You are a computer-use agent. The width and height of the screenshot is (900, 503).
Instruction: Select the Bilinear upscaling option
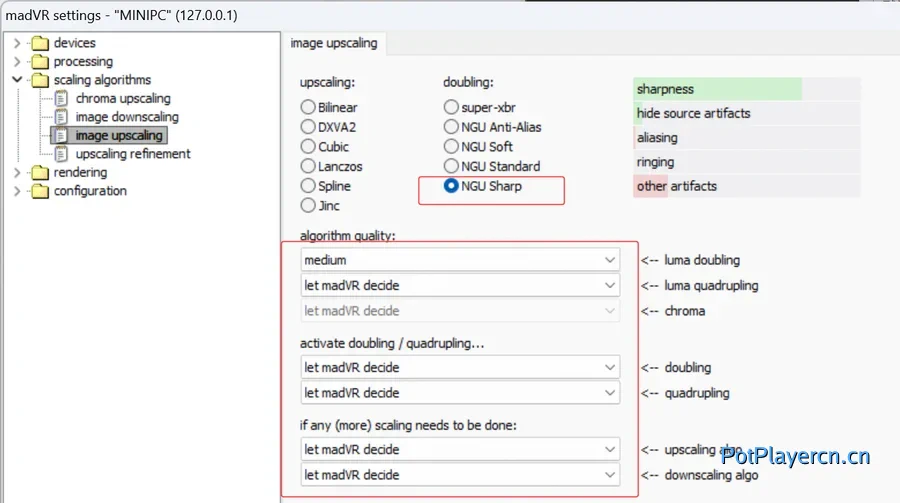(x=308, y=107)
